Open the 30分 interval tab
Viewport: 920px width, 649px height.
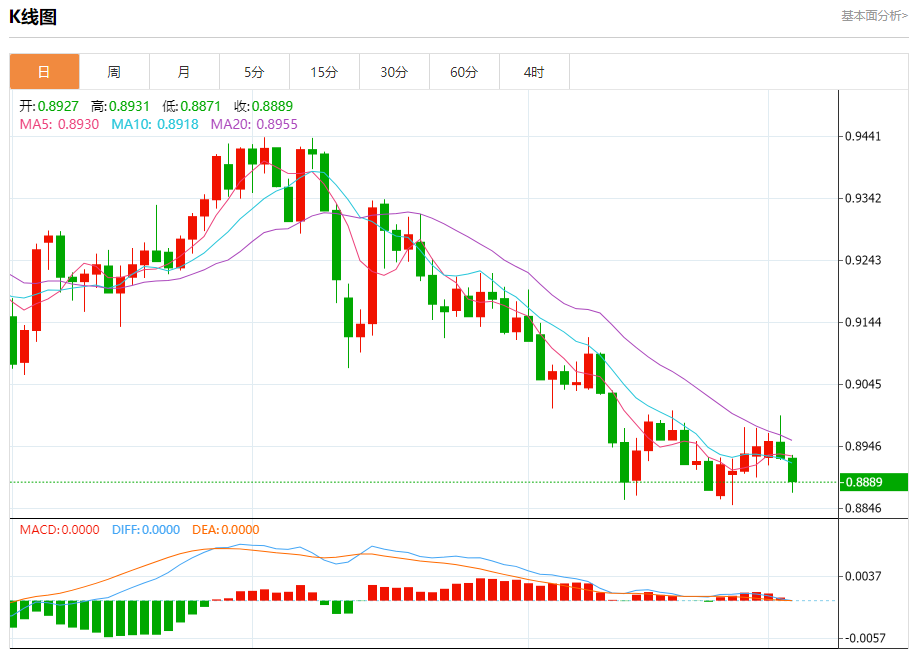394,72
